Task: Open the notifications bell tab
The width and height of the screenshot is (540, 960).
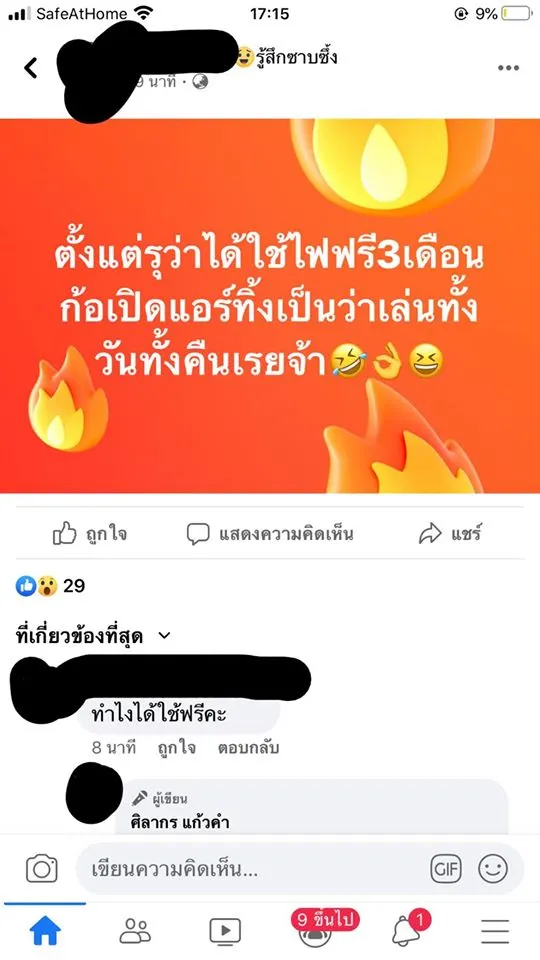Action: click(x=407, y=929)
